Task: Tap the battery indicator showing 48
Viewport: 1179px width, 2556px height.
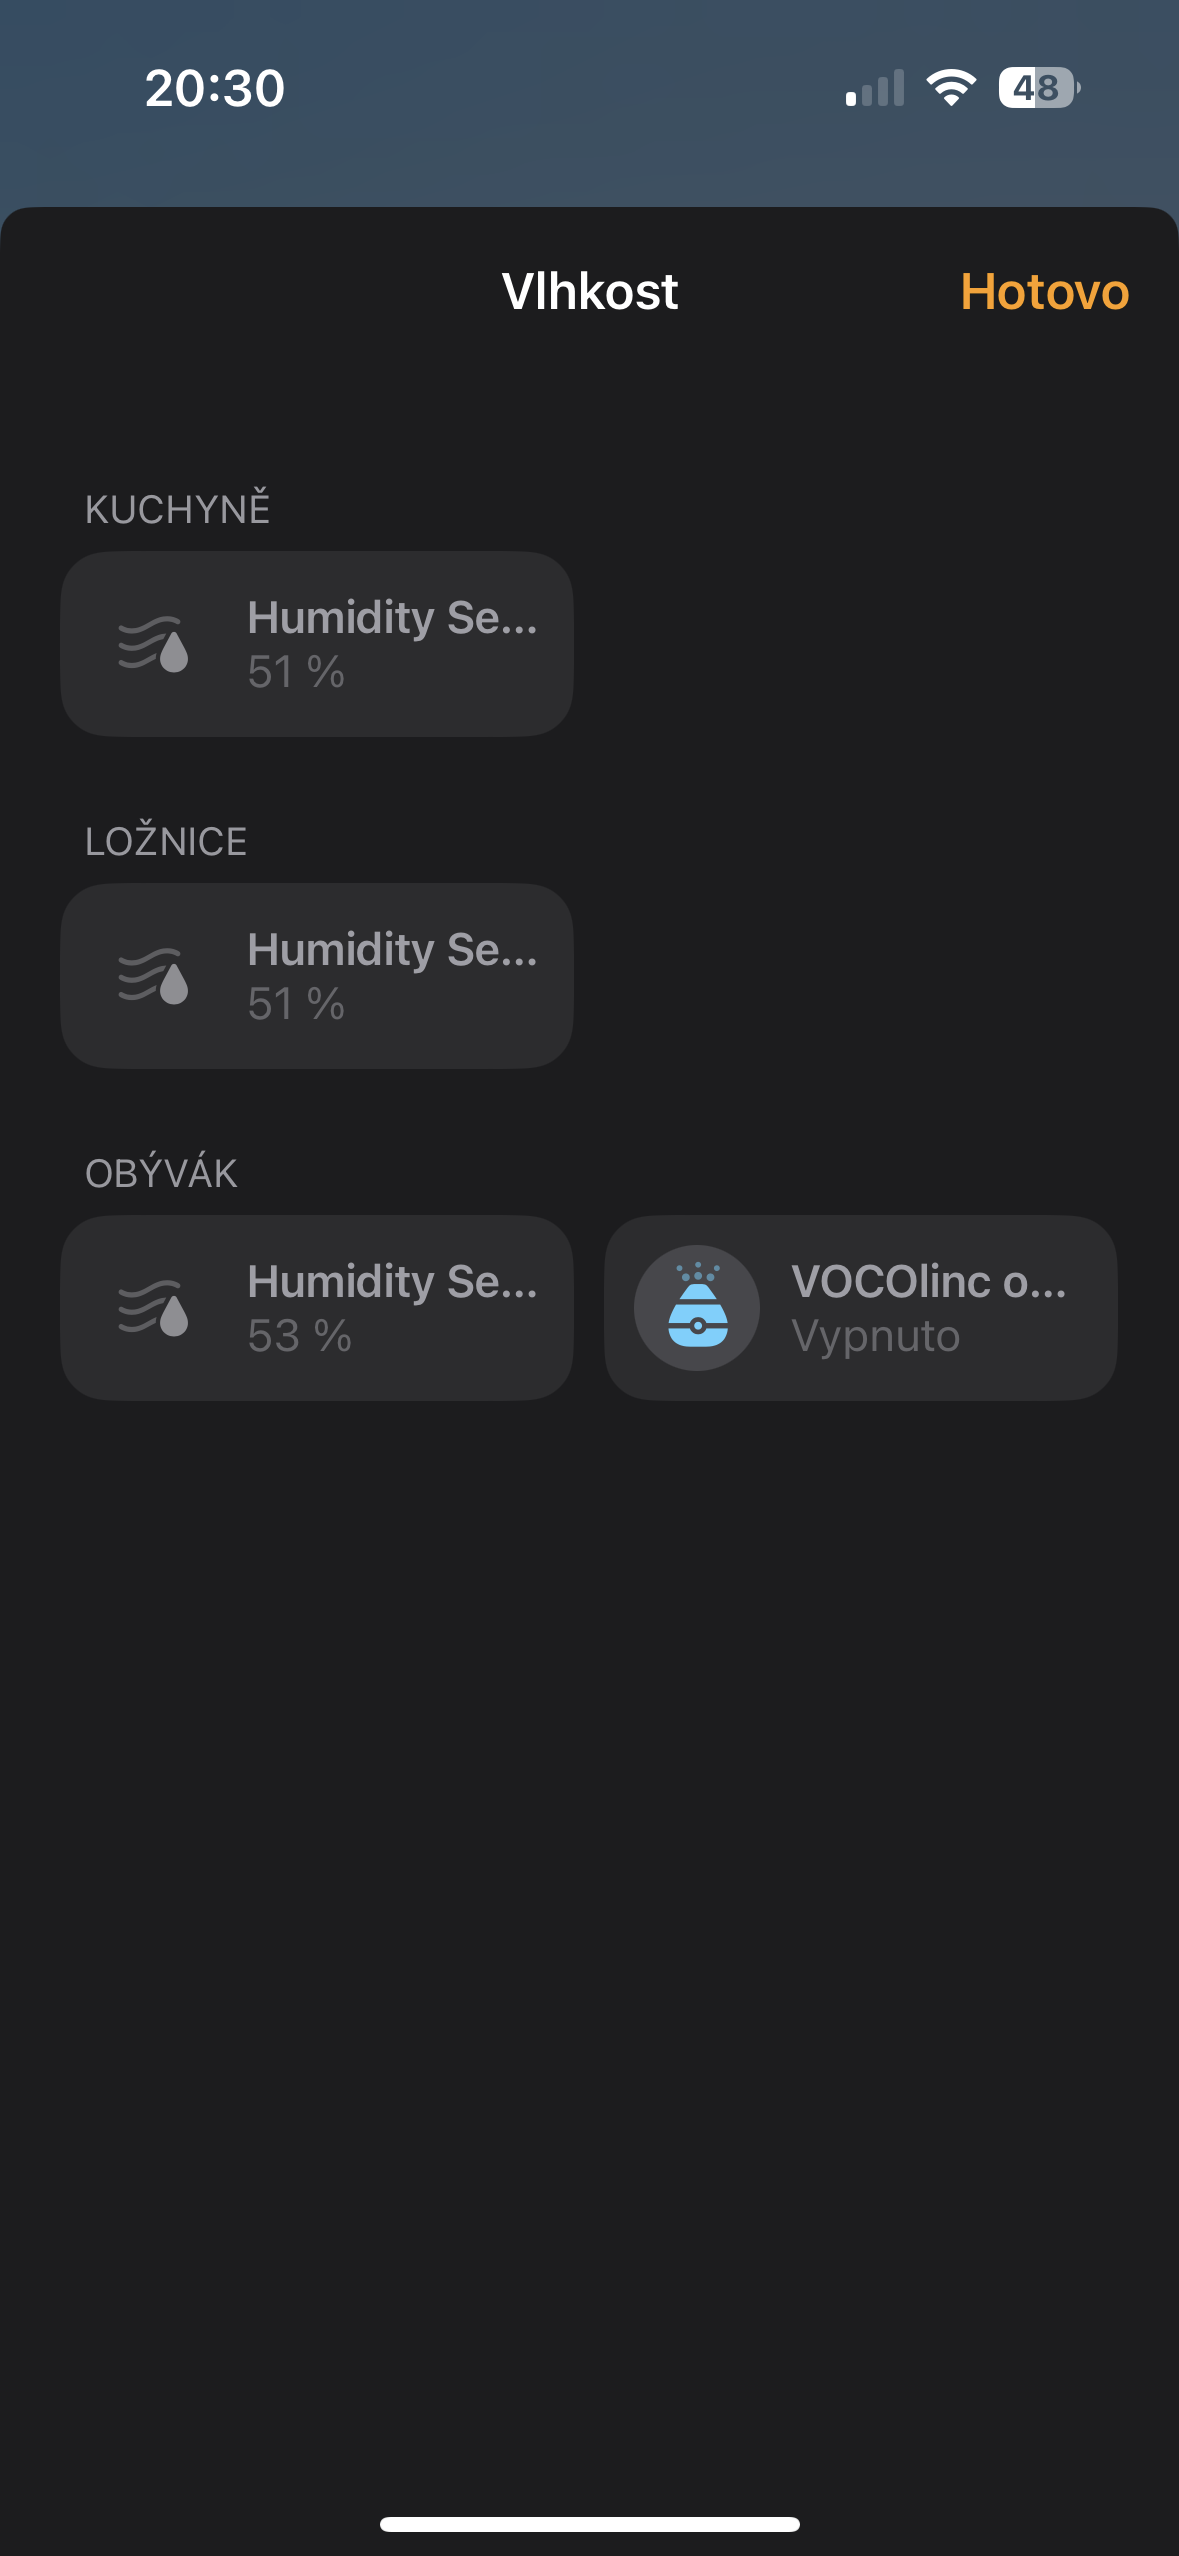Action: click(x=1038, y=88)
